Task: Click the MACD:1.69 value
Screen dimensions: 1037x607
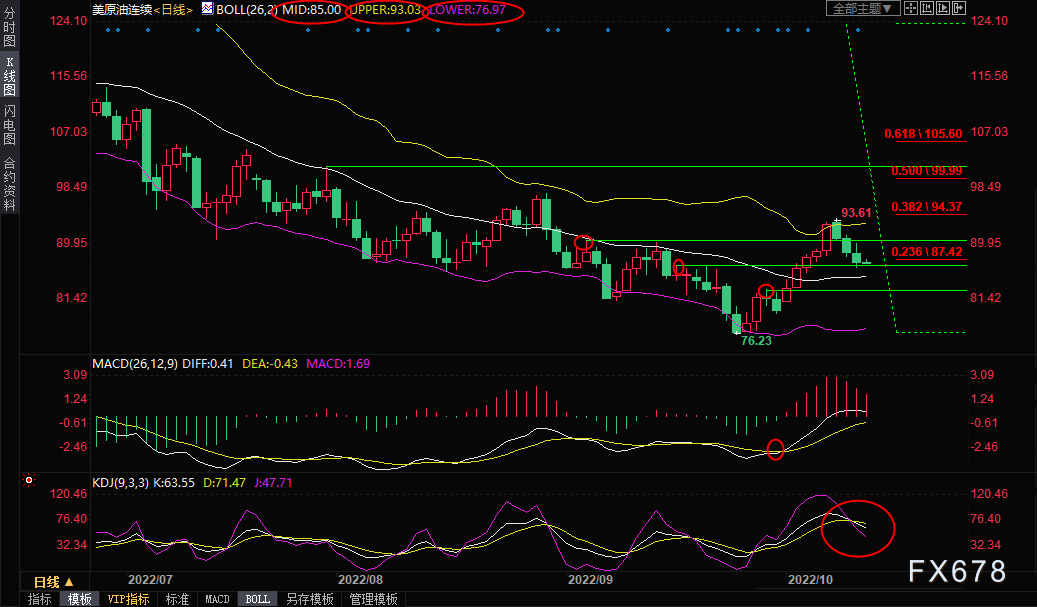Action: pyautogui.click(x=338, y=364)
